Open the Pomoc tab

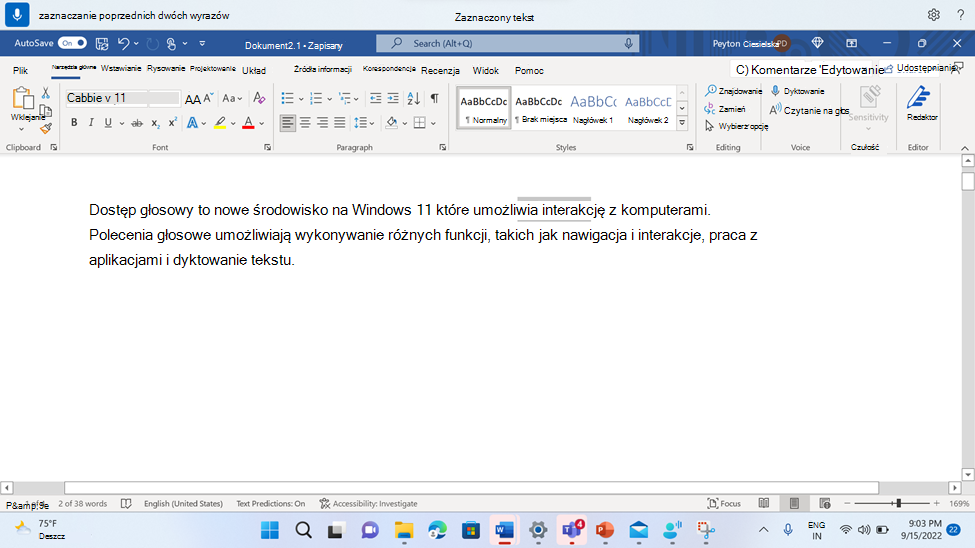[529, 70]
